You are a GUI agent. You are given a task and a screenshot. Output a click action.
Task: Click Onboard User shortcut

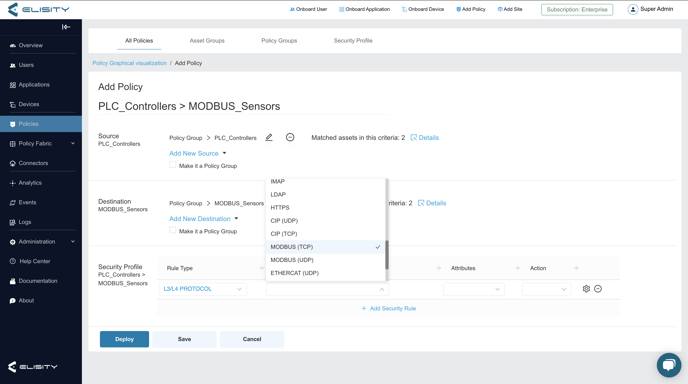[308, 9]
